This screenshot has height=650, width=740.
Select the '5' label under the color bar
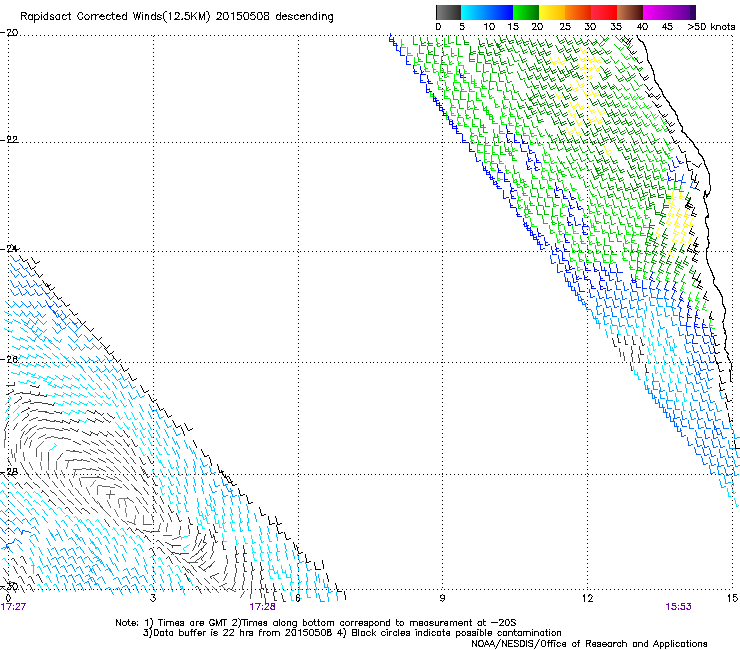coord(462,27)
